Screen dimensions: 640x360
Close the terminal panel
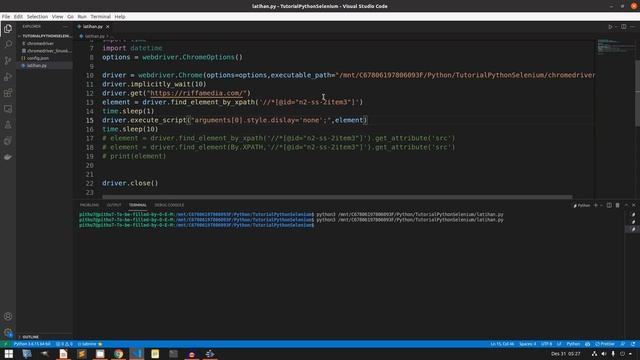pos(633,205)
